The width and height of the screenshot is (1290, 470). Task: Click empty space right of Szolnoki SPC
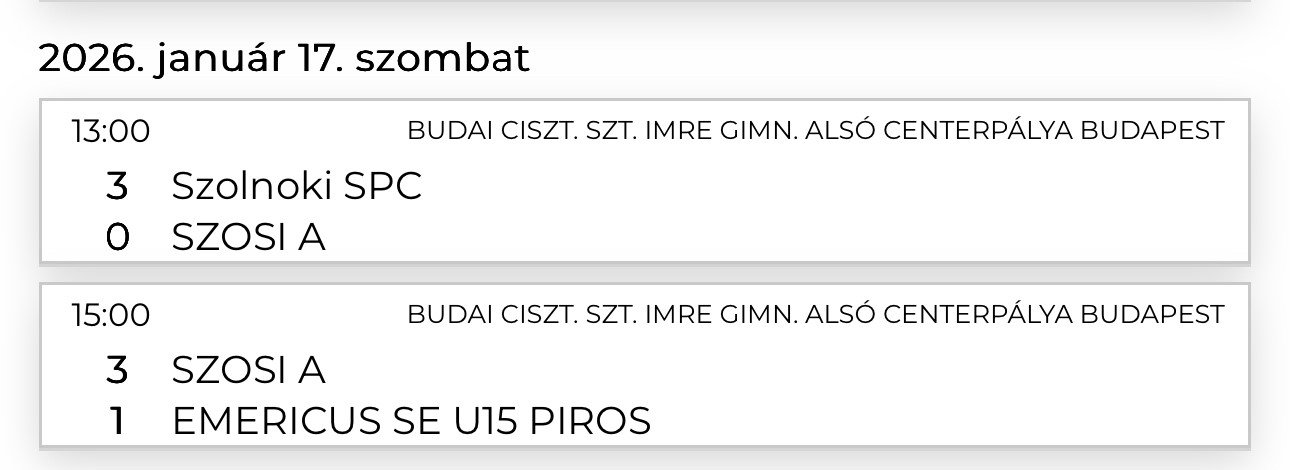[x=800, y=186]
